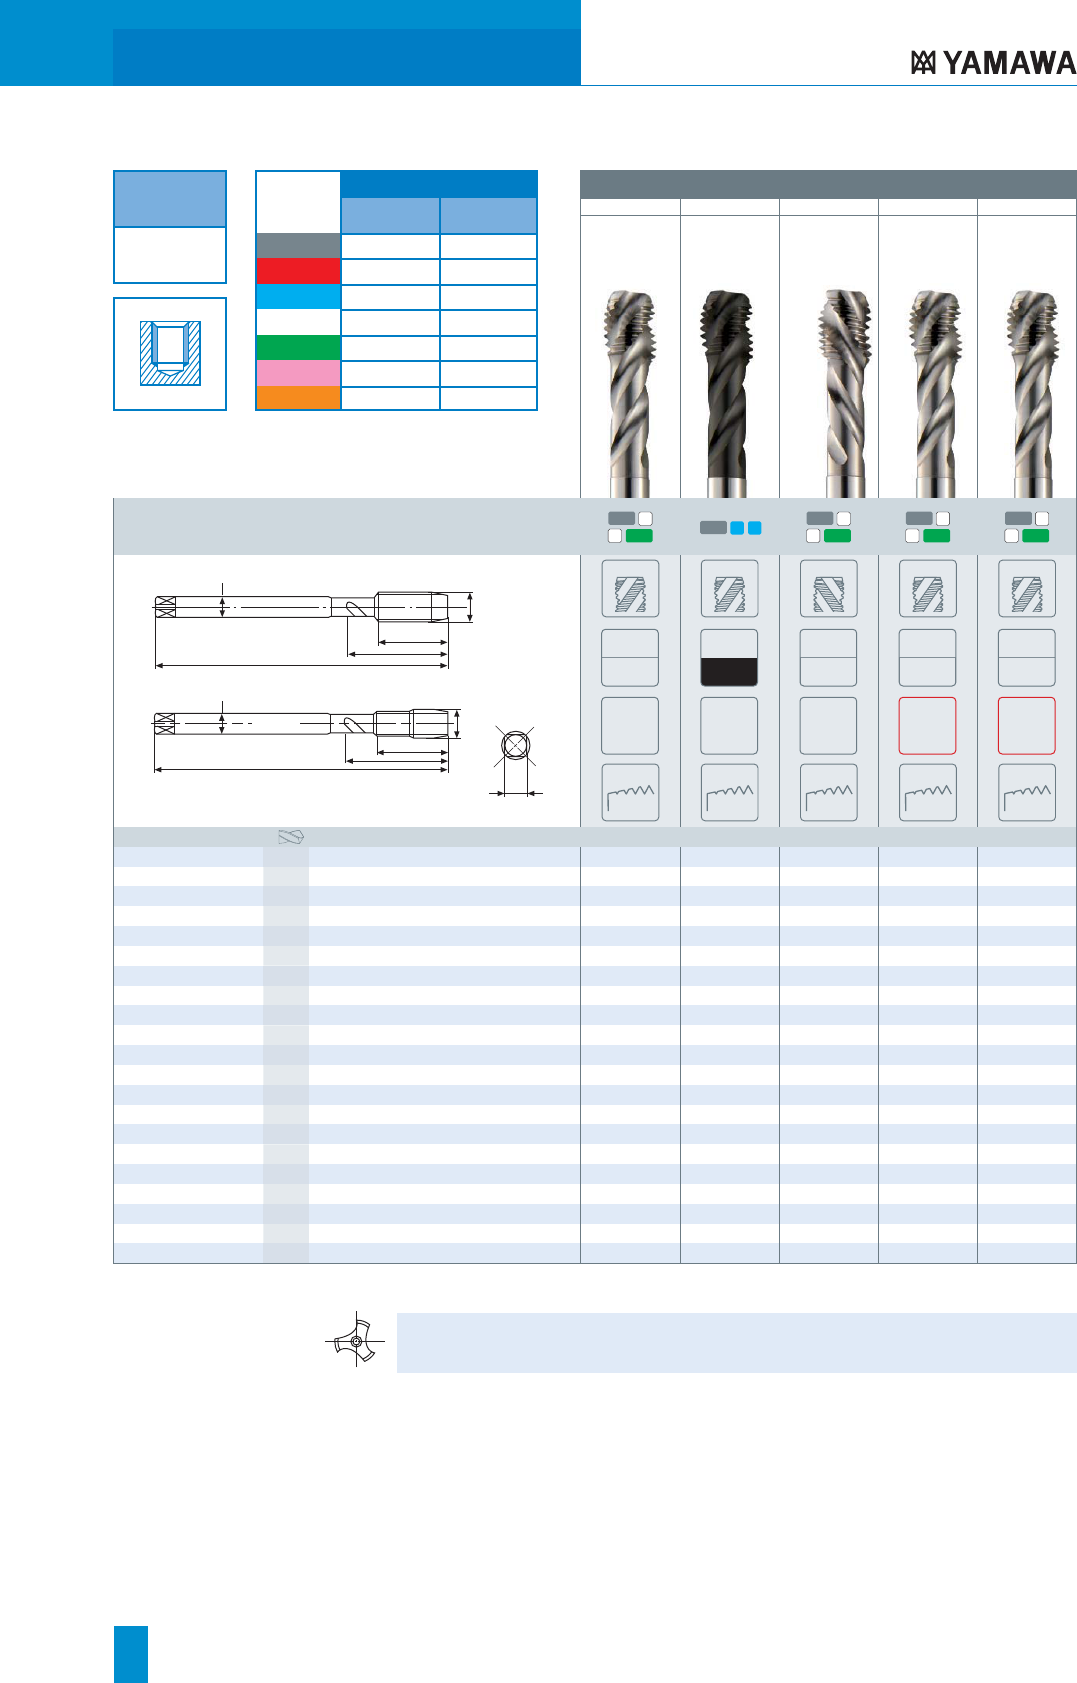Select the red-outlined box in the fifth column
Screen dimensions: 1077x1683
1027,725
